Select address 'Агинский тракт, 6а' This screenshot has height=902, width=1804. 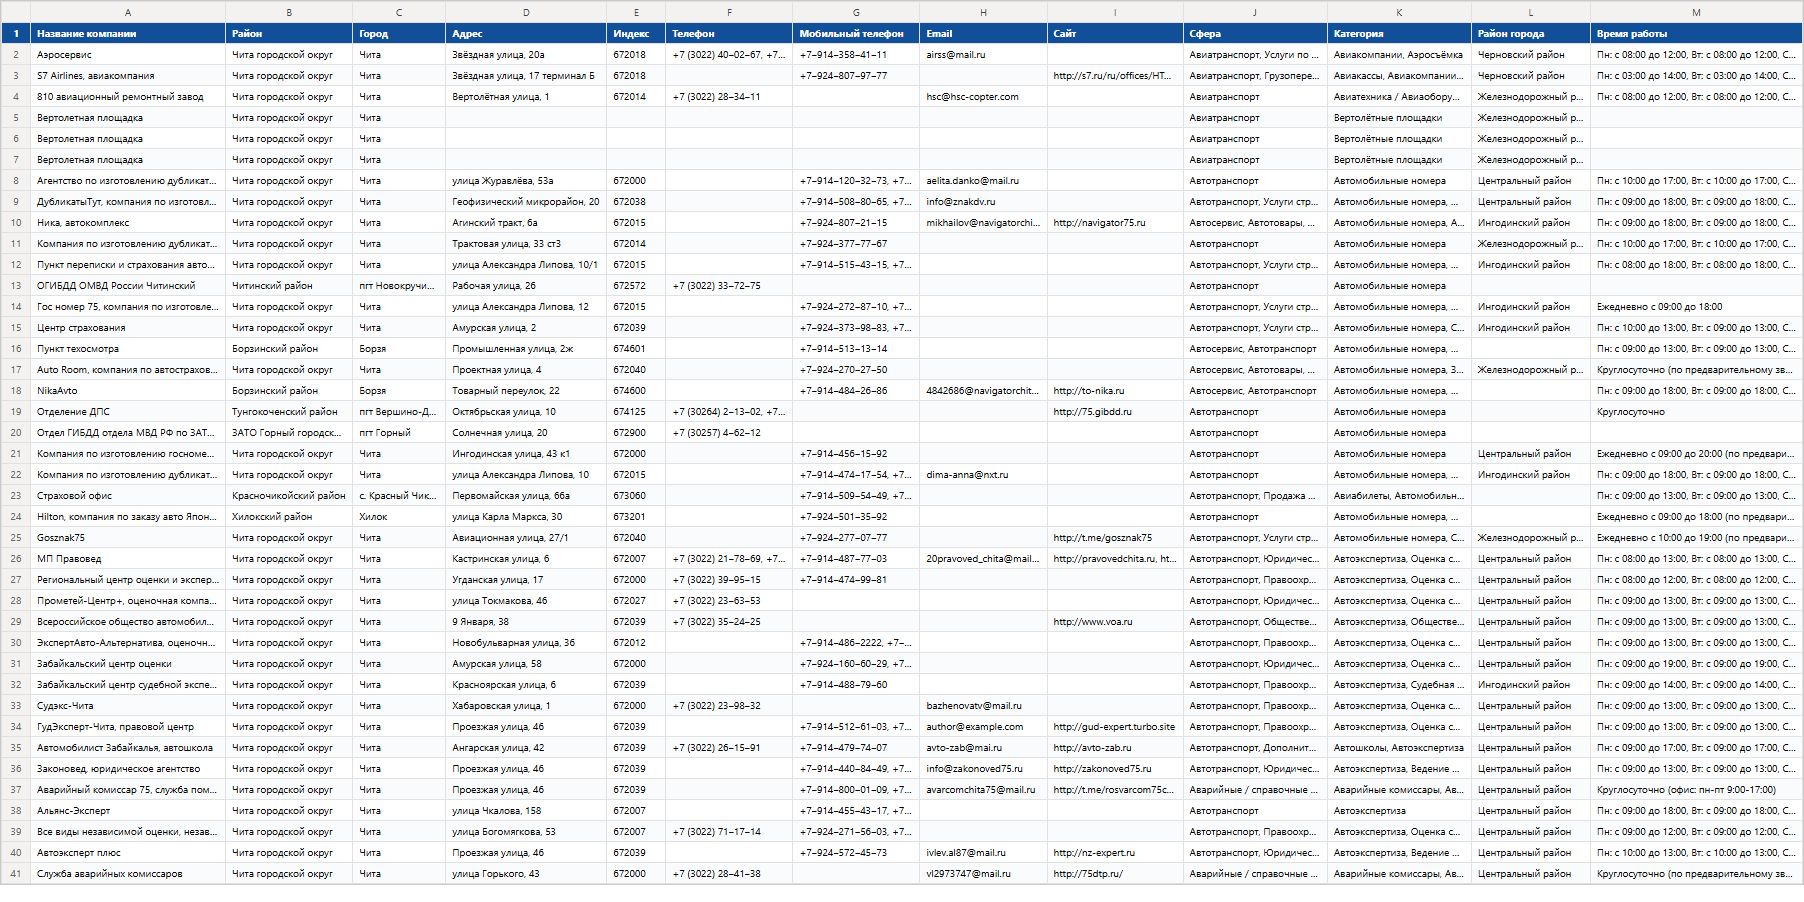(x=526, y=222)
